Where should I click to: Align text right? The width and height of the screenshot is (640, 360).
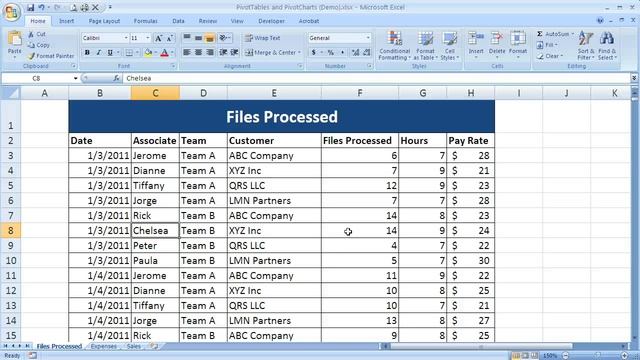click(210, 53)
